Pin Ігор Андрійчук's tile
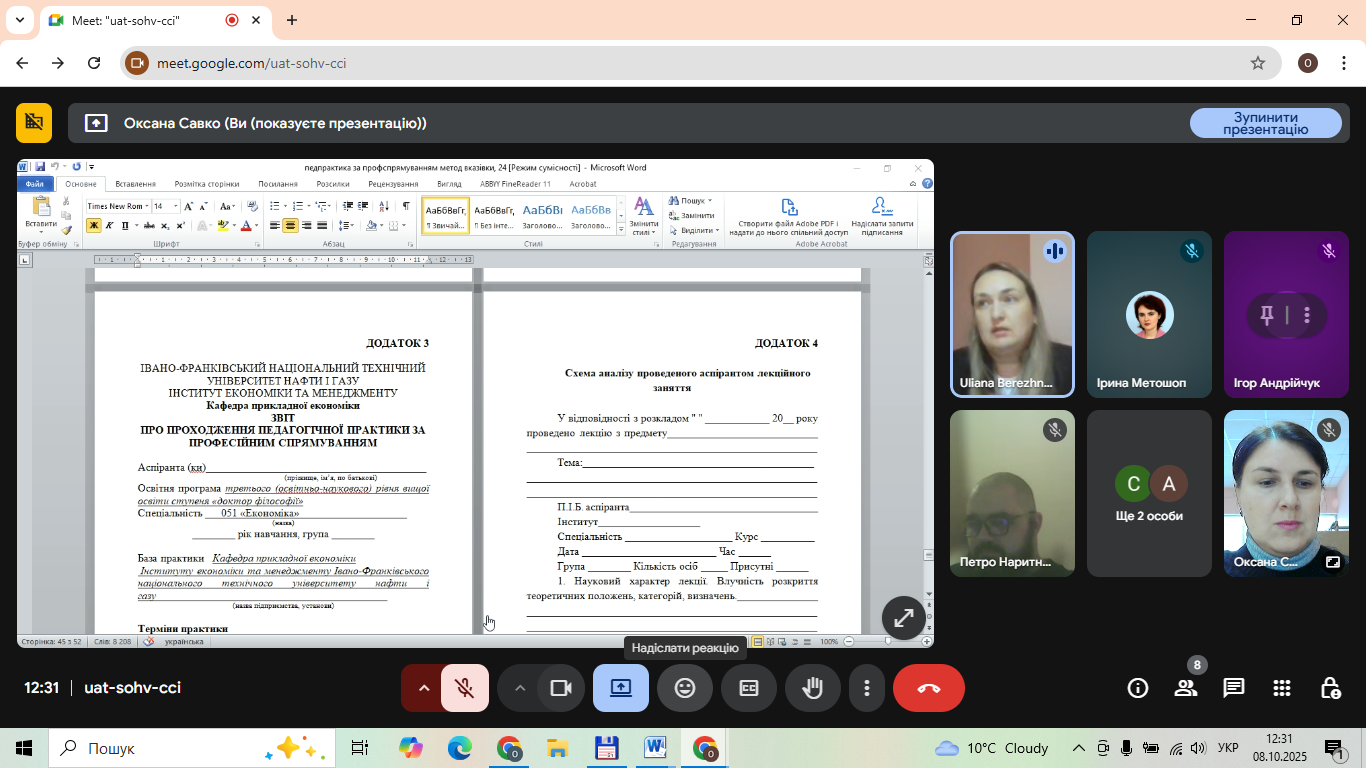1366x768 pixels. 1266,316
